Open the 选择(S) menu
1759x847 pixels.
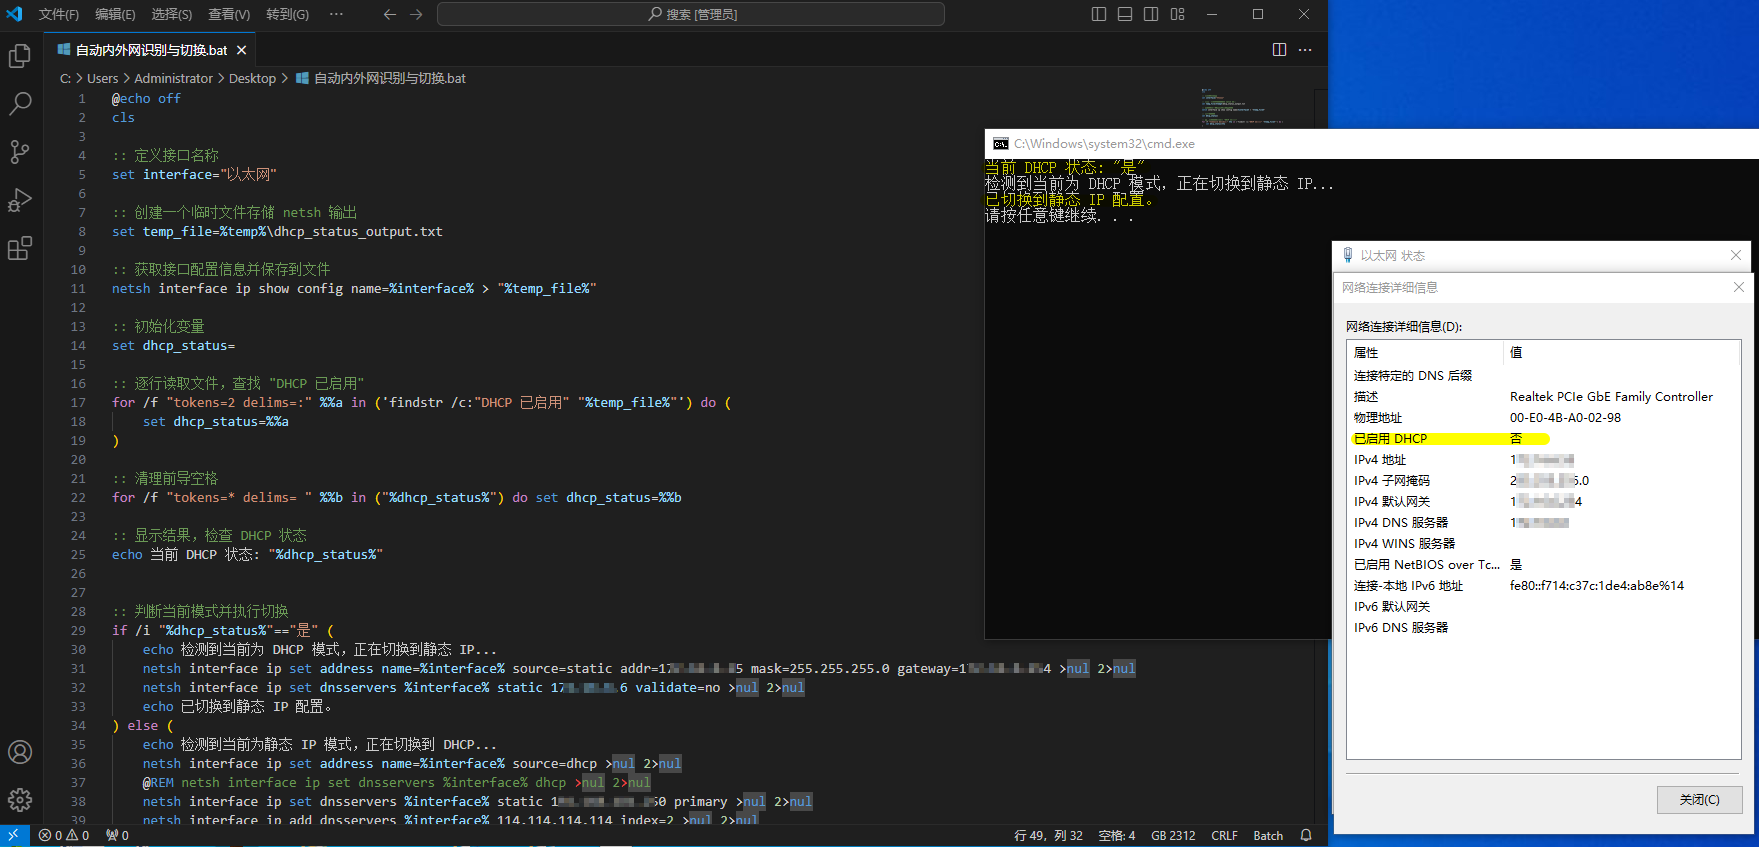(172, 14)
